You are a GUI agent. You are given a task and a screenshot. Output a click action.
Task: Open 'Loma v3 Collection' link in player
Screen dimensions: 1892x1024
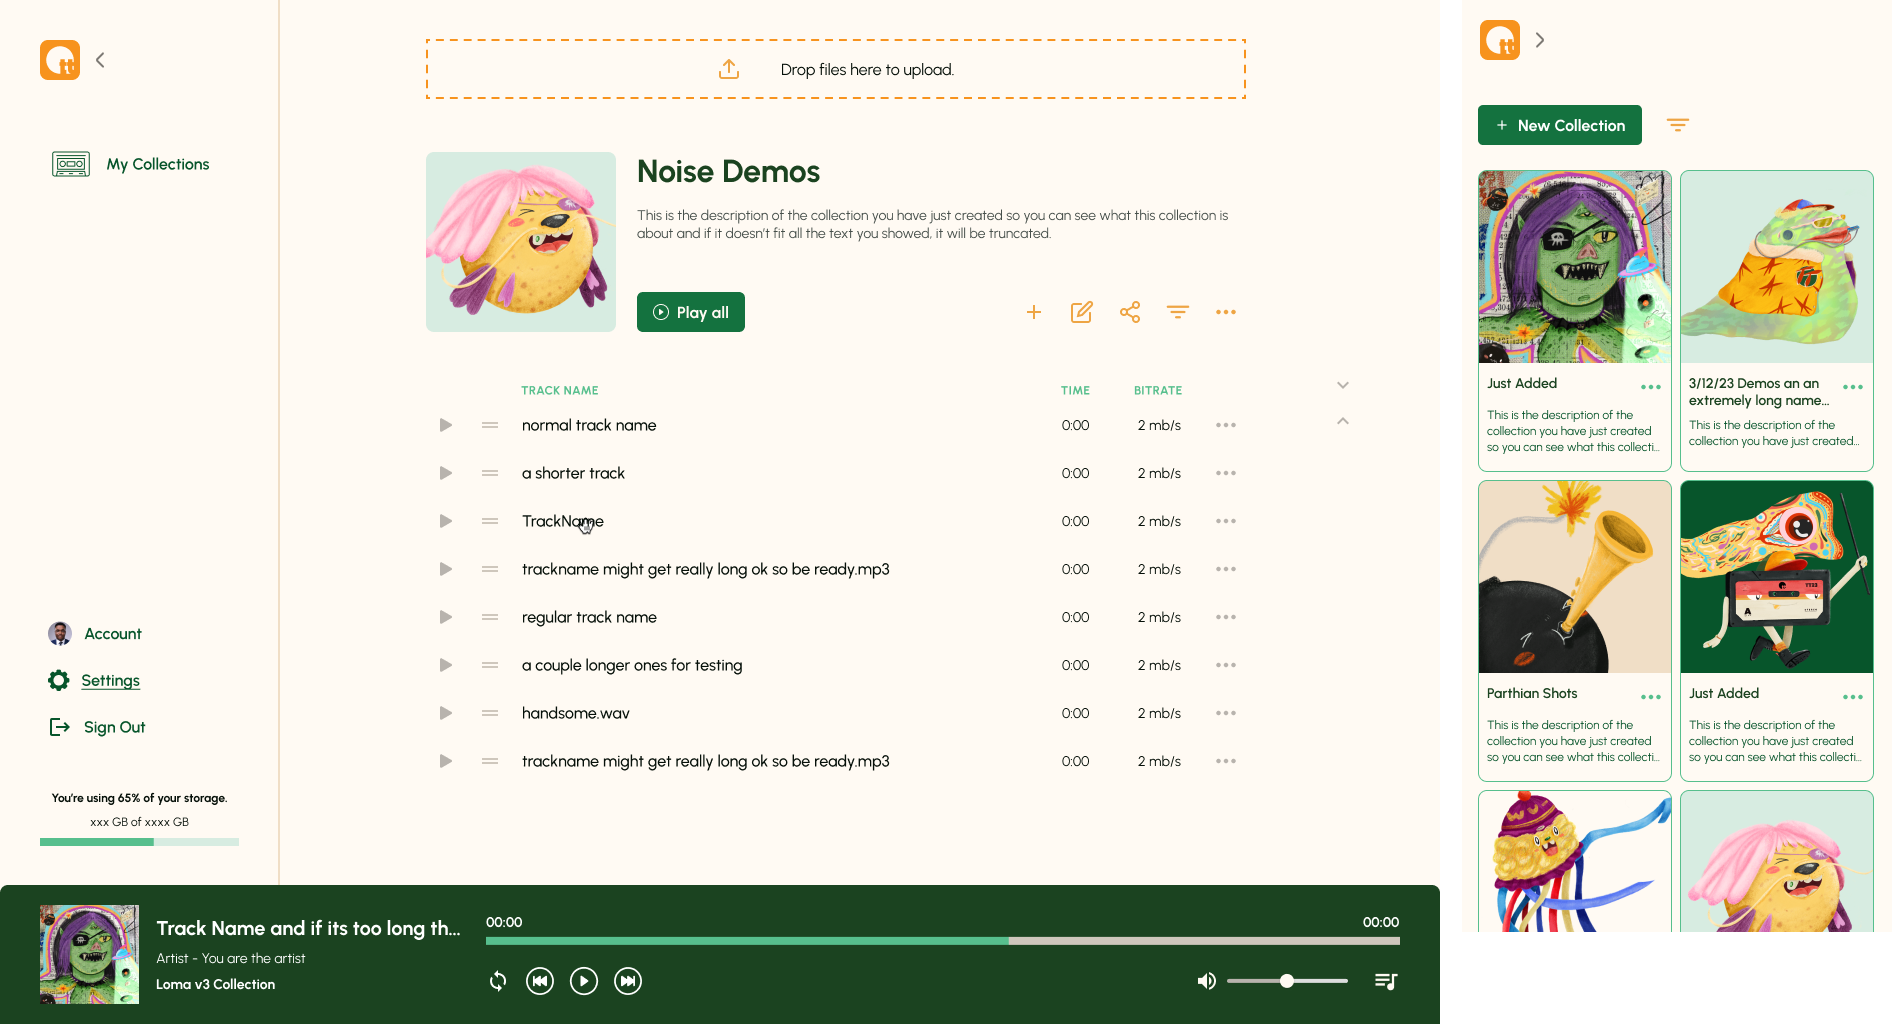click(216, 984)
